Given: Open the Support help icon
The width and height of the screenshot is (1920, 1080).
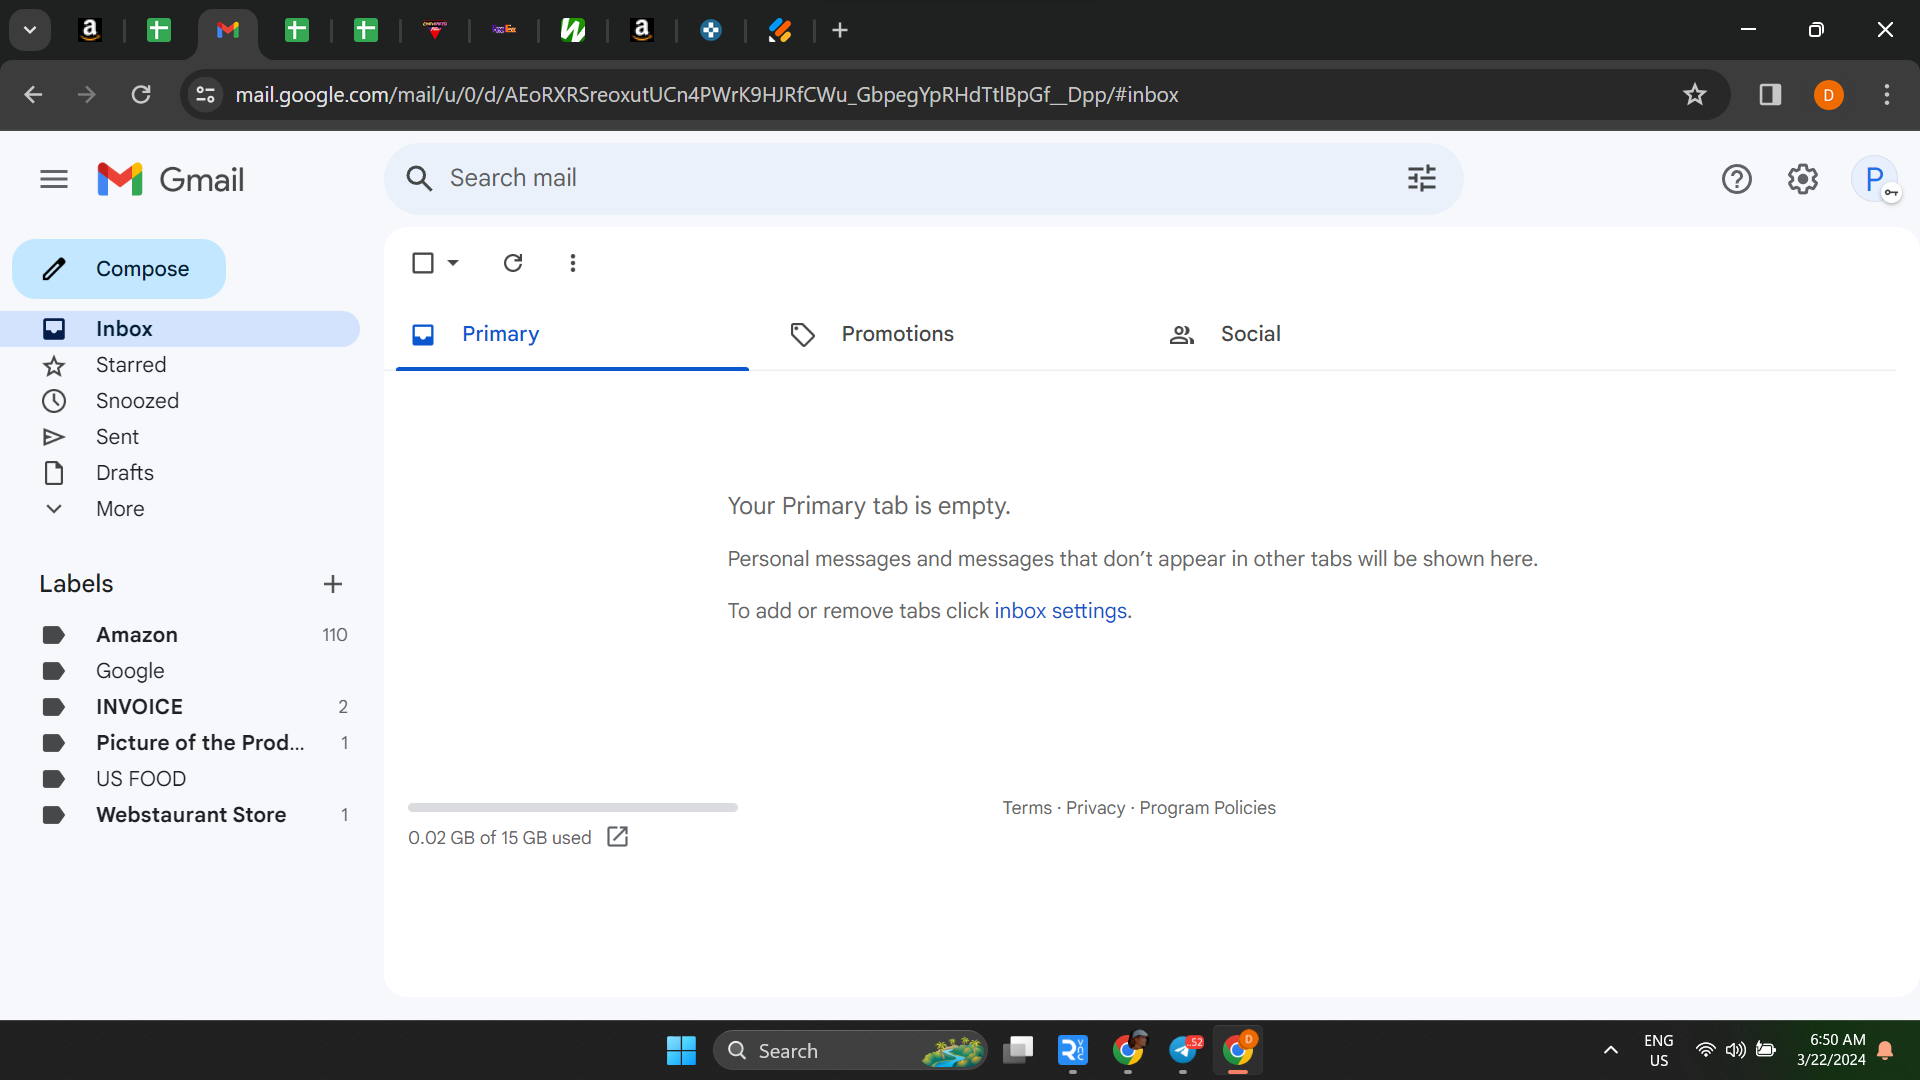Looking at the screenshot, I should click(x=1736, y=179).
